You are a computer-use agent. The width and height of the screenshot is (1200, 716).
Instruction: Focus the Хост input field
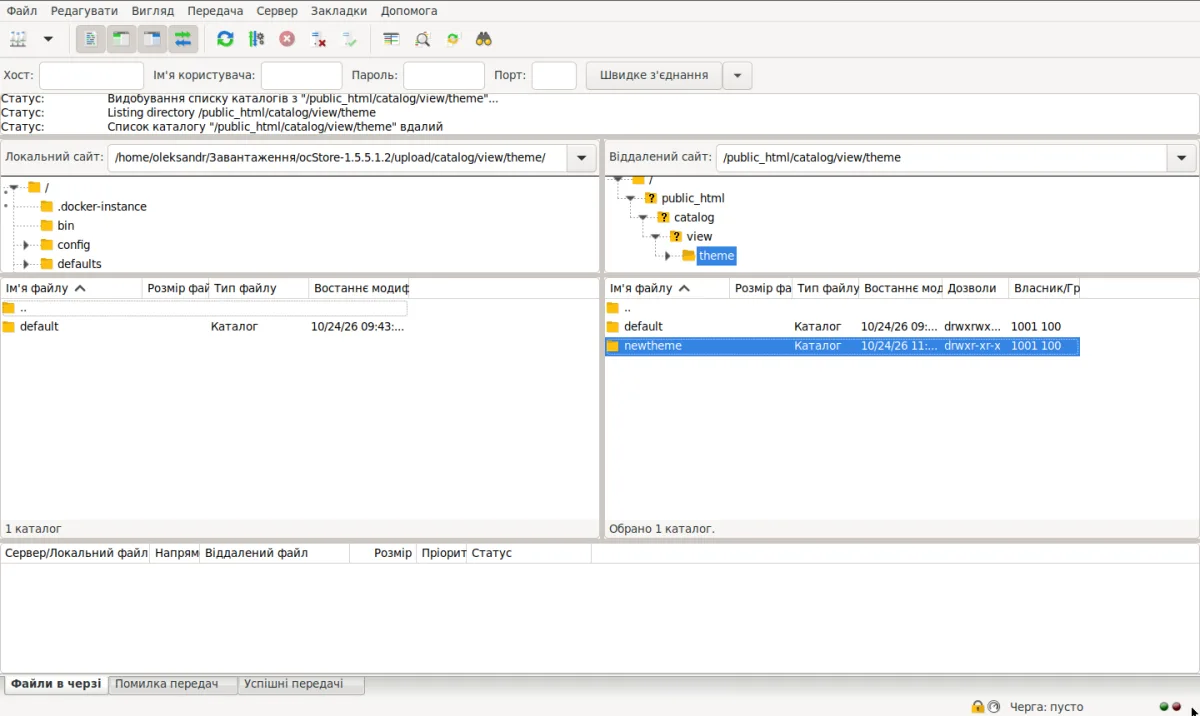91,75
